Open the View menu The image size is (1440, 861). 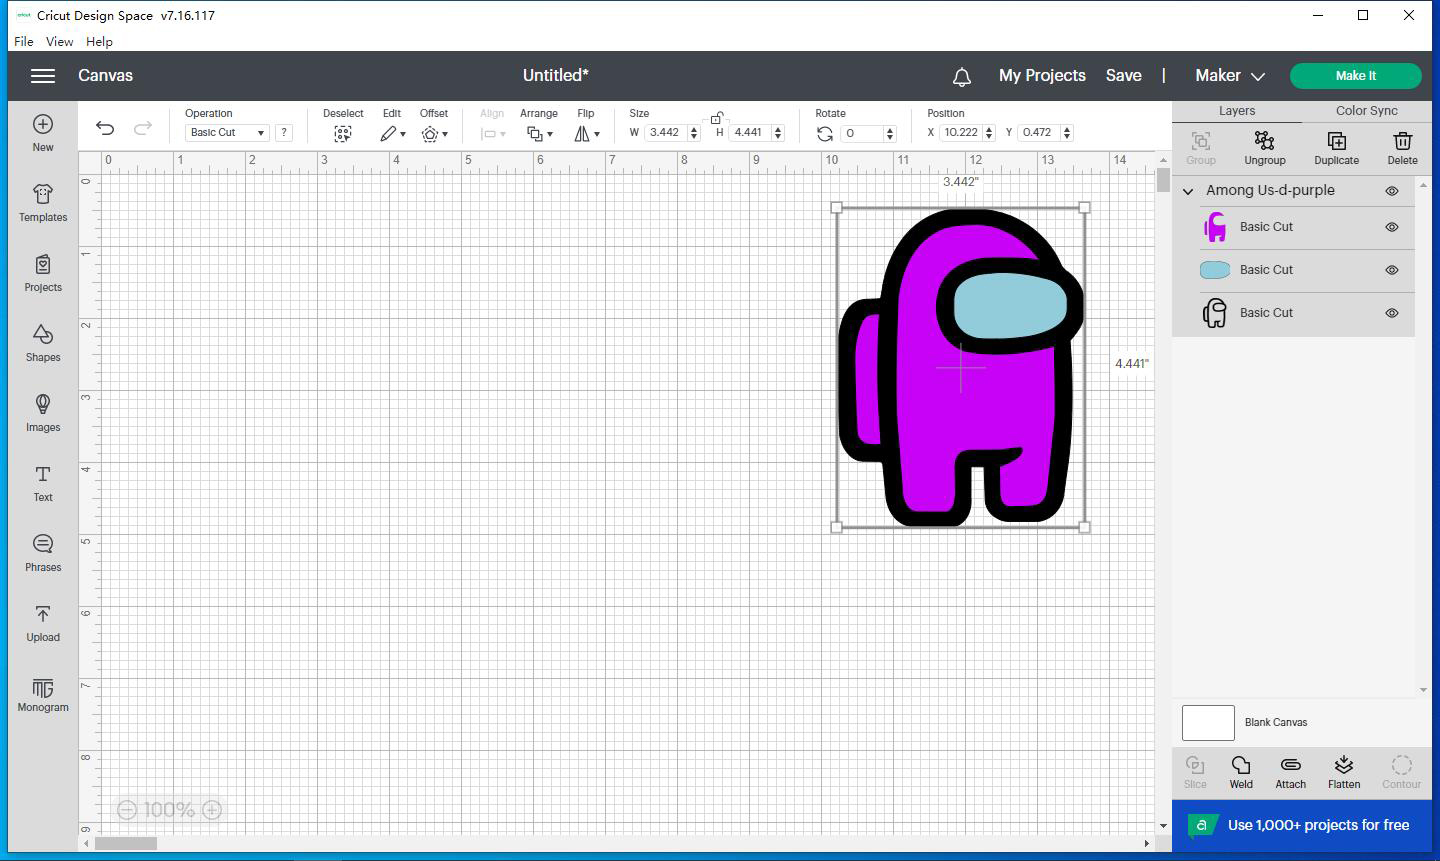(x=59, y=42)
